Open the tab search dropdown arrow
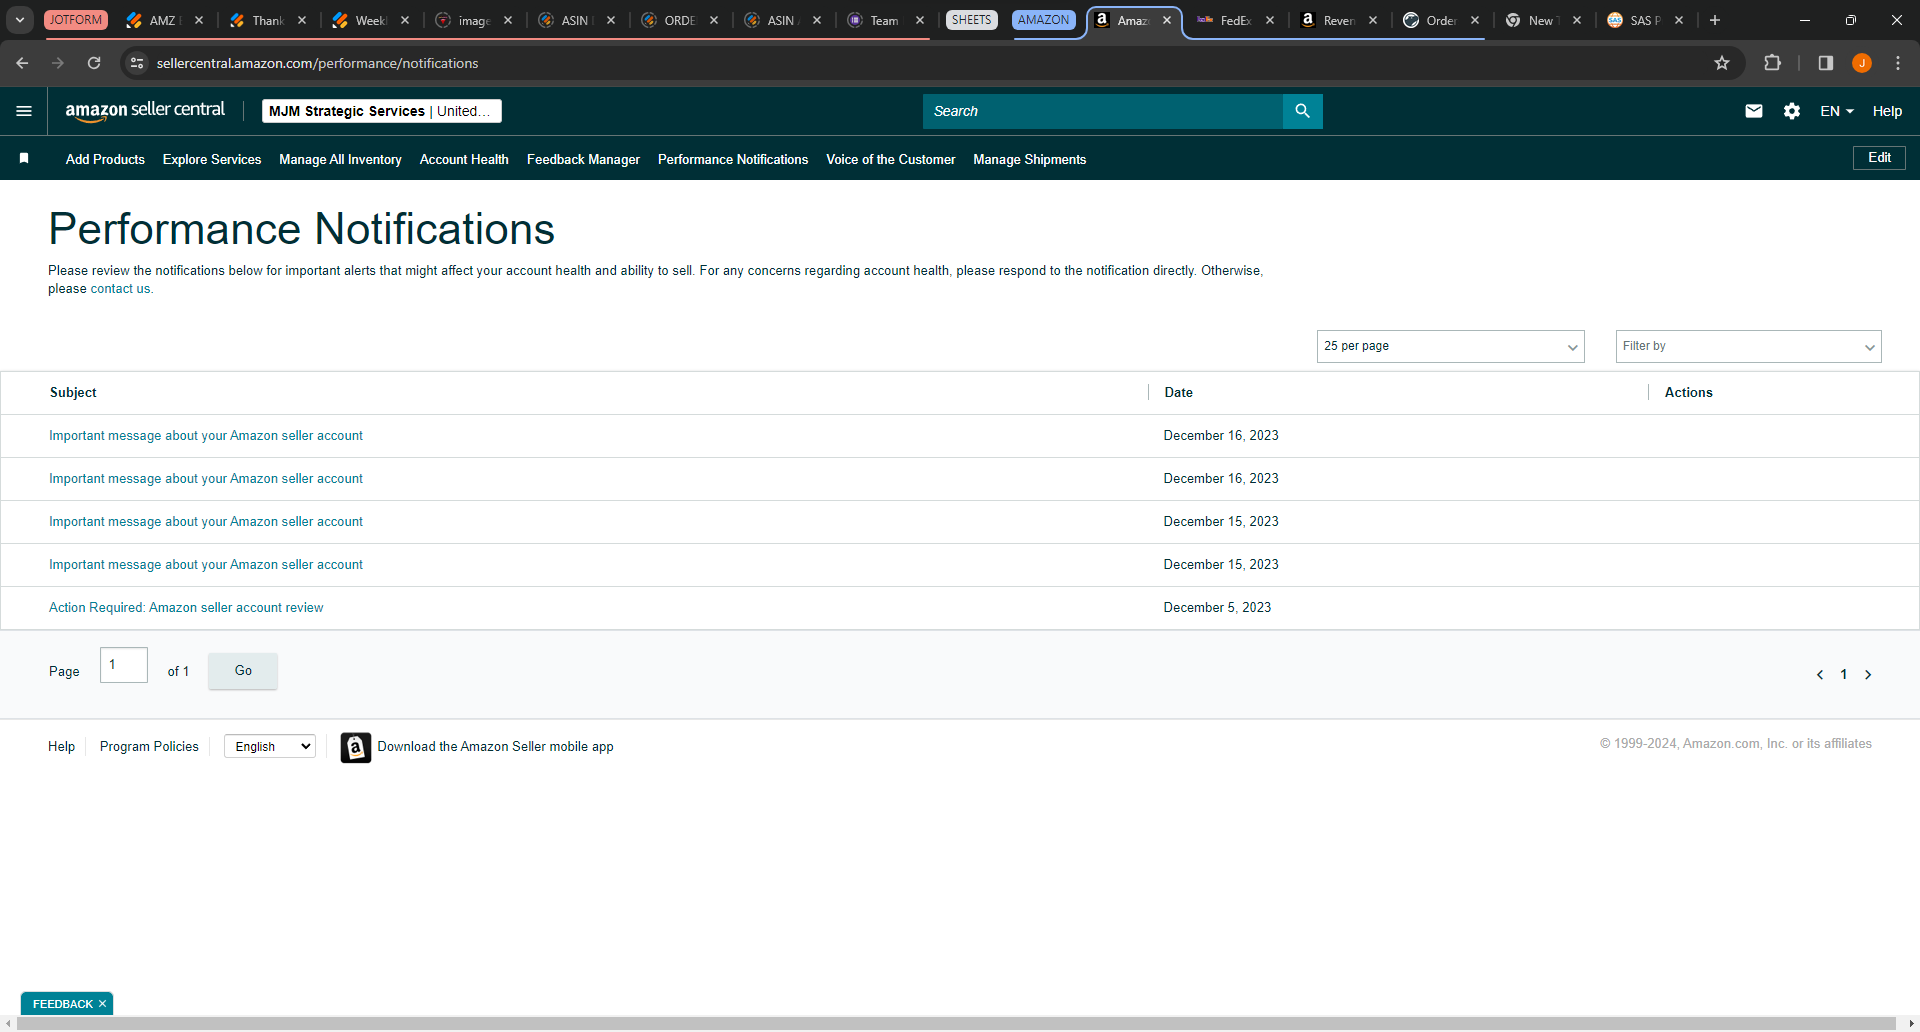The image size is (1920, 1032). (x=20, y=20)
